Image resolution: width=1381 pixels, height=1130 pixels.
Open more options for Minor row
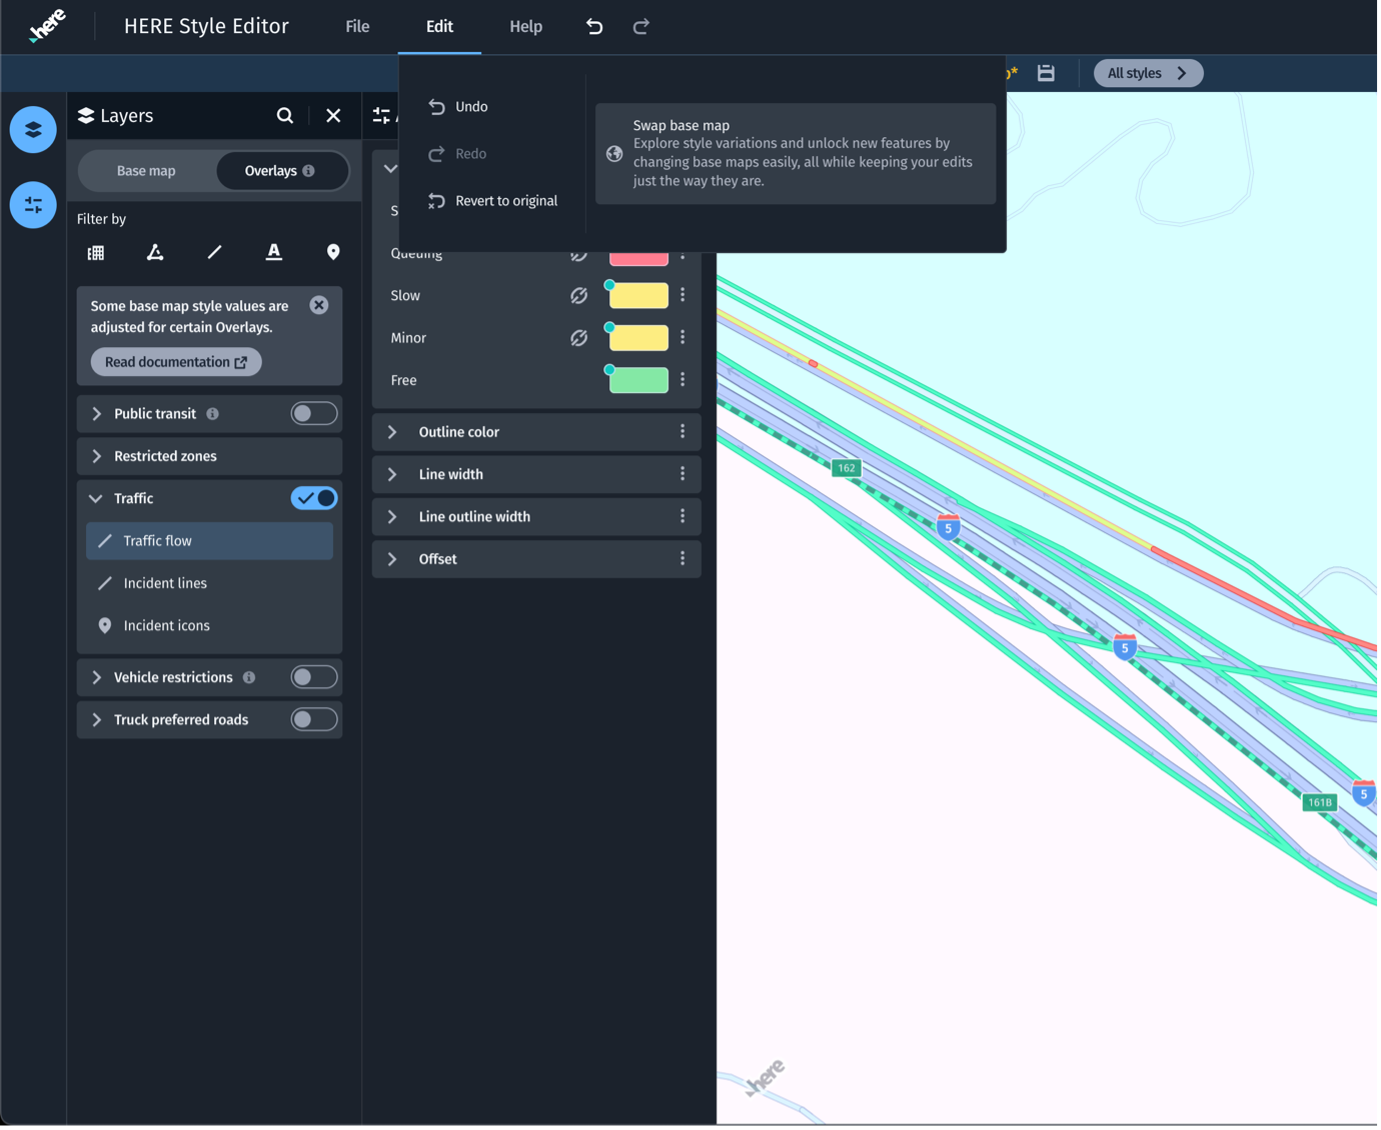pyautogui.click(x=683, y=338)
